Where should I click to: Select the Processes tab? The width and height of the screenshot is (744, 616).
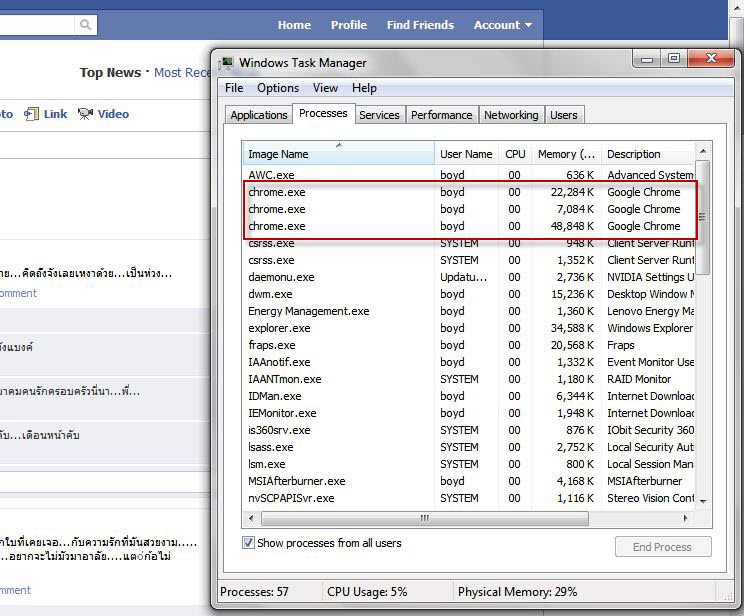point(323,113)
